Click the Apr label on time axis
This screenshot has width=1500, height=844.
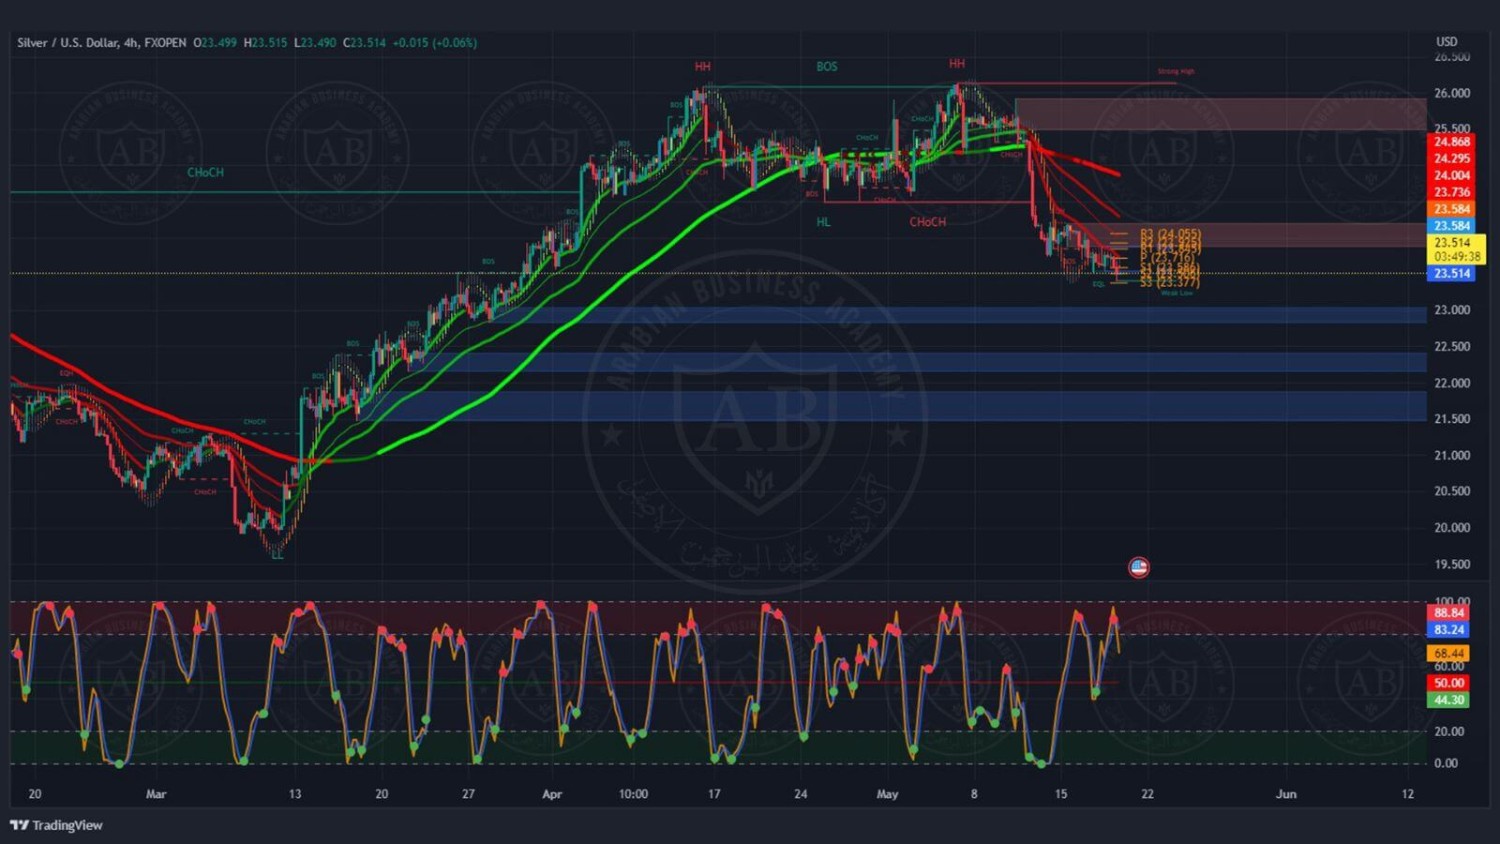pyautogui.click(x=552, y=794)
